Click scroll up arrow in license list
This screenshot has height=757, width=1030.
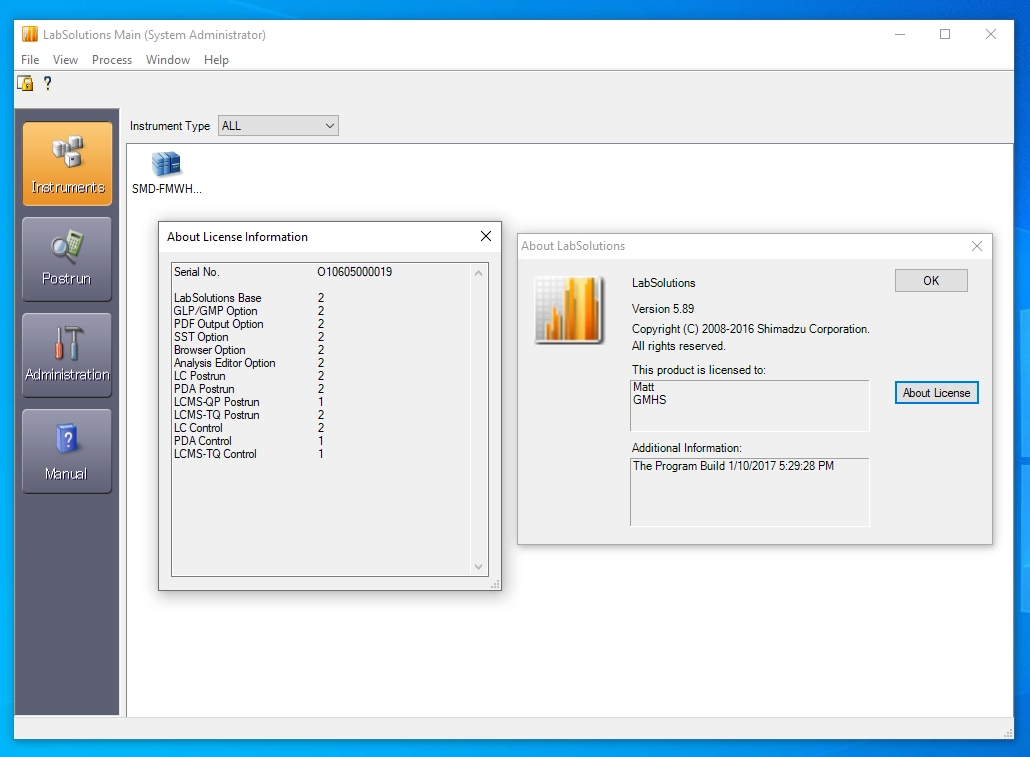(x=478, y=273)
